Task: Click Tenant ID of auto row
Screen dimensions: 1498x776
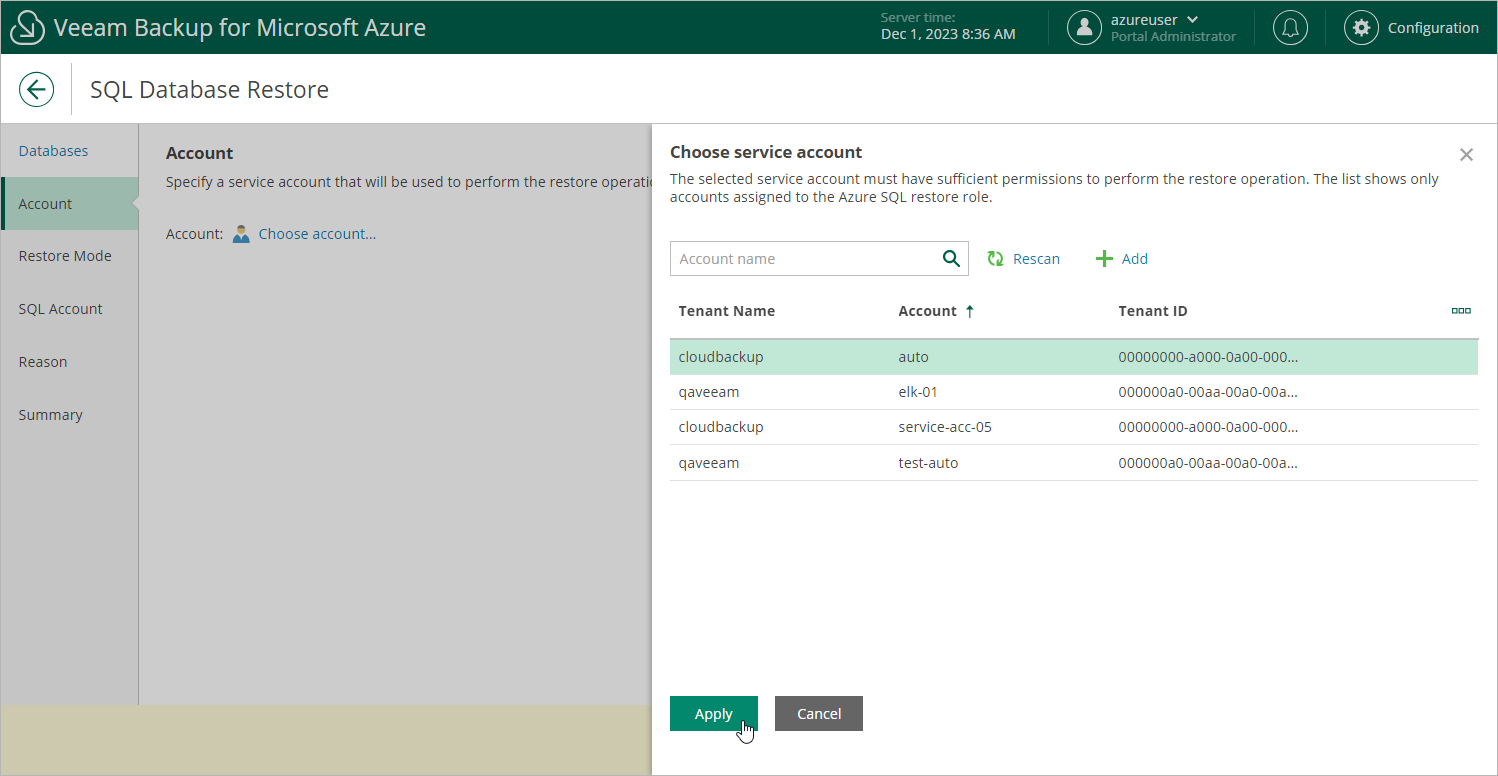Action: [x=1208, y=357]
